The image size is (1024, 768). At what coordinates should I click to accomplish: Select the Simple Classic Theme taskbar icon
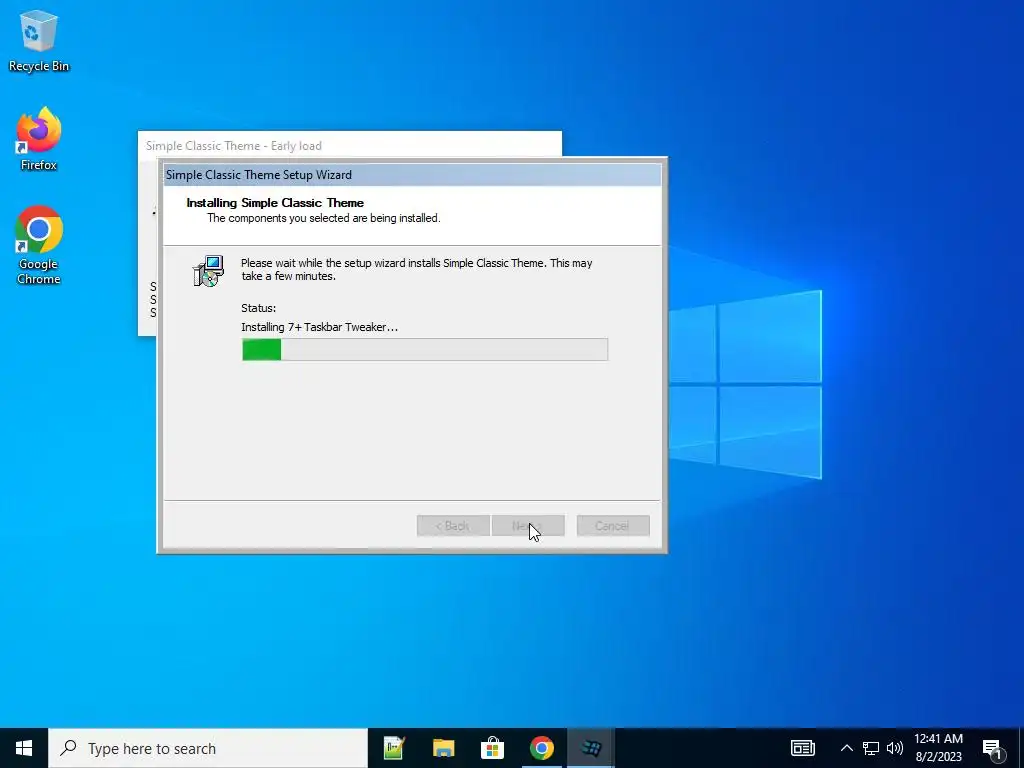[x=590, y=748]
